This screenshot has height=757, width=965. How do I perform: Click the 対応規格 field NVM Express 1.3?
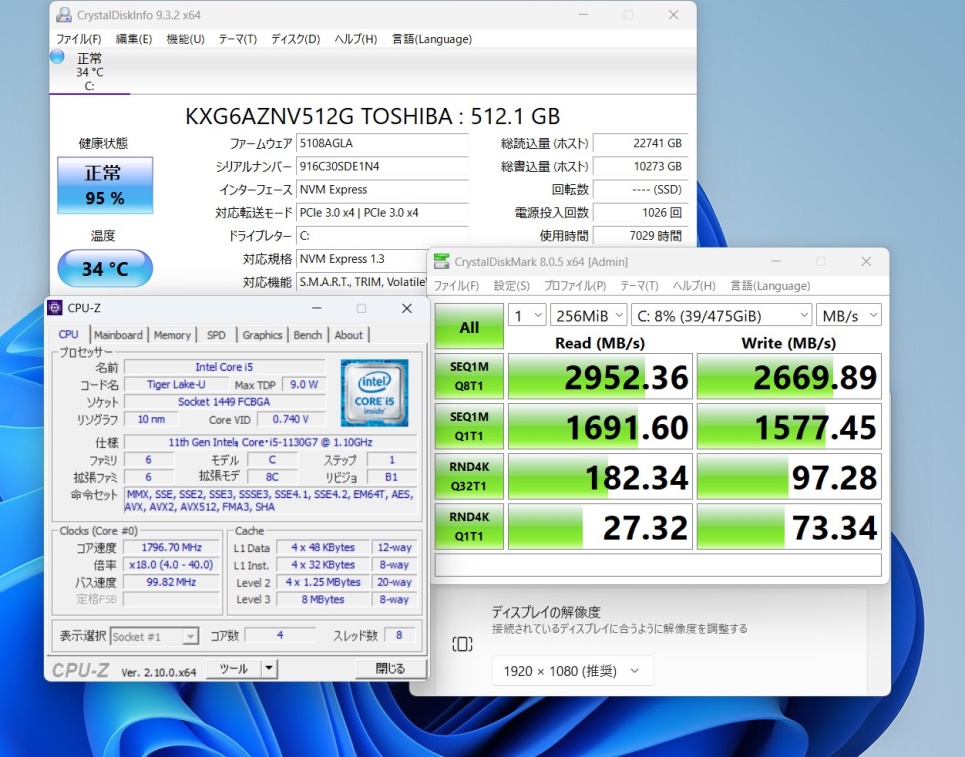(x=362, y=259)
